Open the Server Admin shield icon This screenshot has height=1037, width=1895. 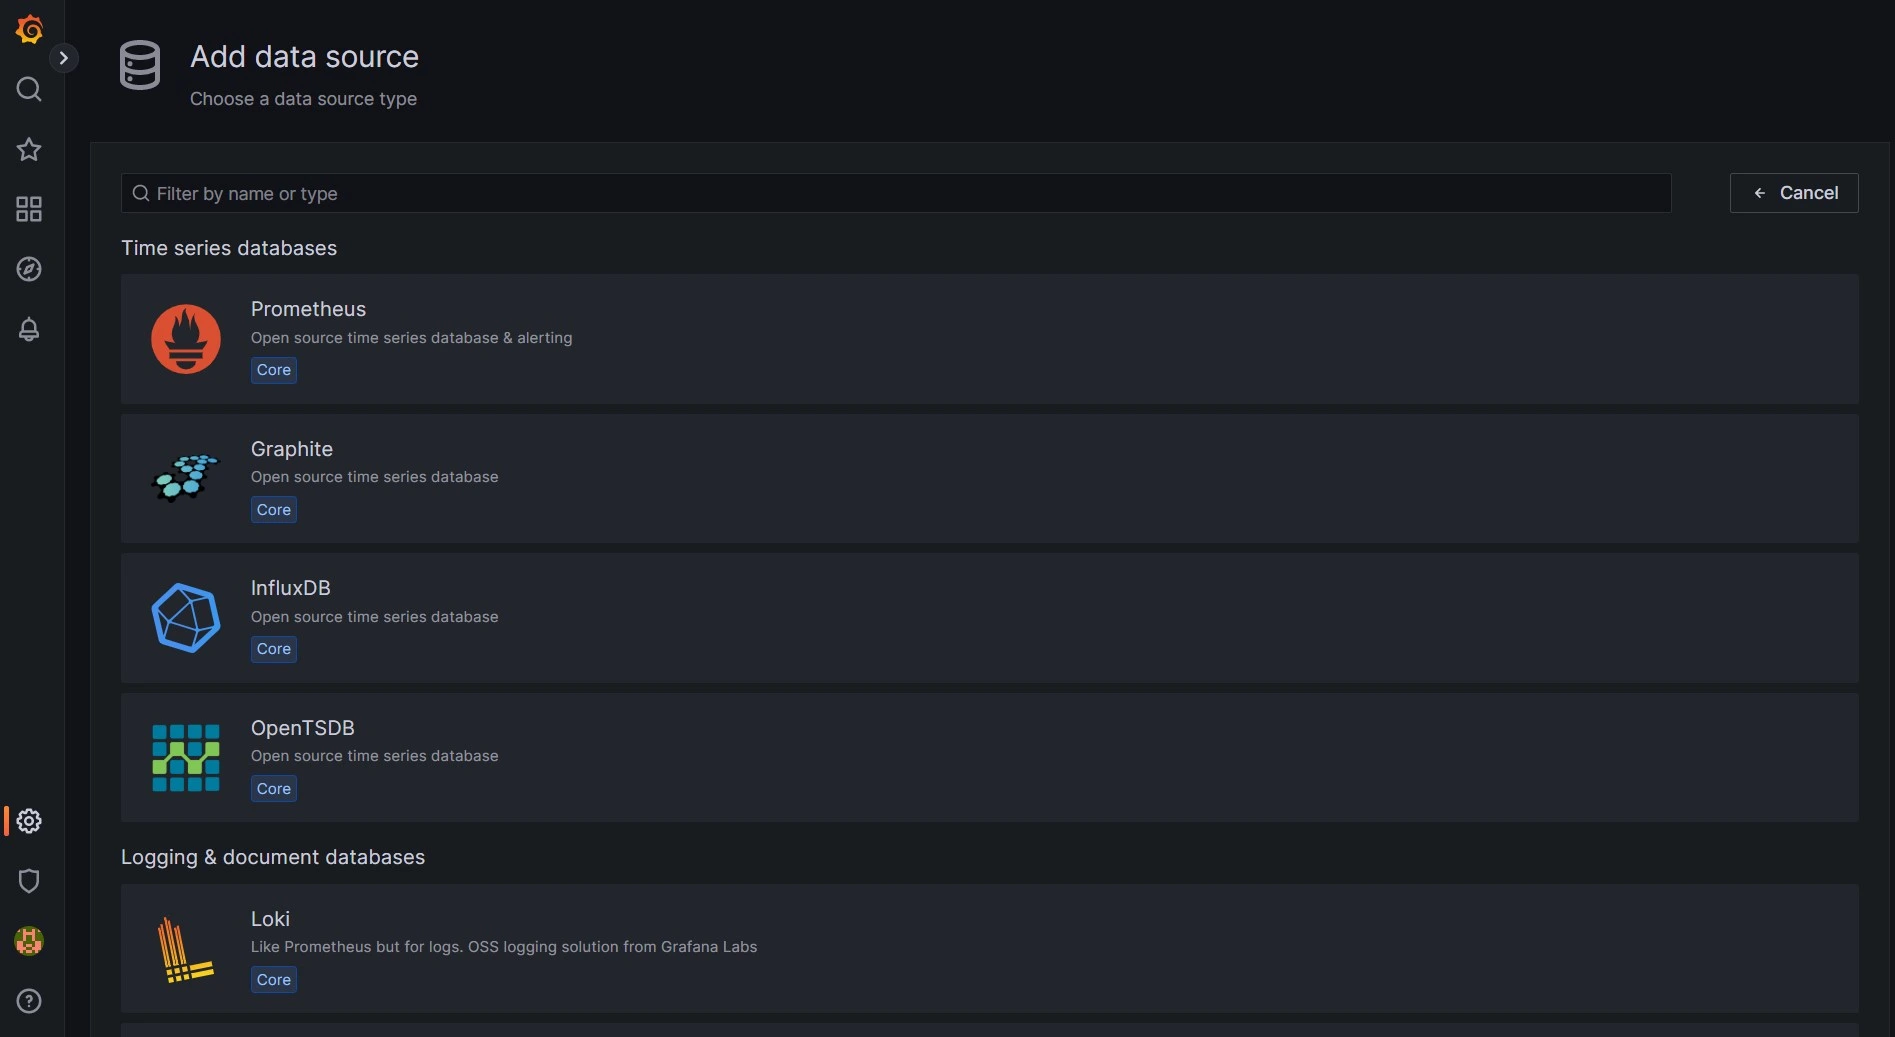click(x=29, y=881)
